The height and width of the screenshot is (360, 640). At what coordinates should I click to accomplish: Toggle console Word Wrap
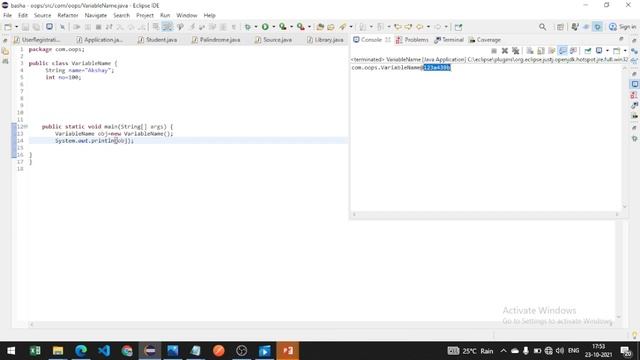tap(552, 51)
